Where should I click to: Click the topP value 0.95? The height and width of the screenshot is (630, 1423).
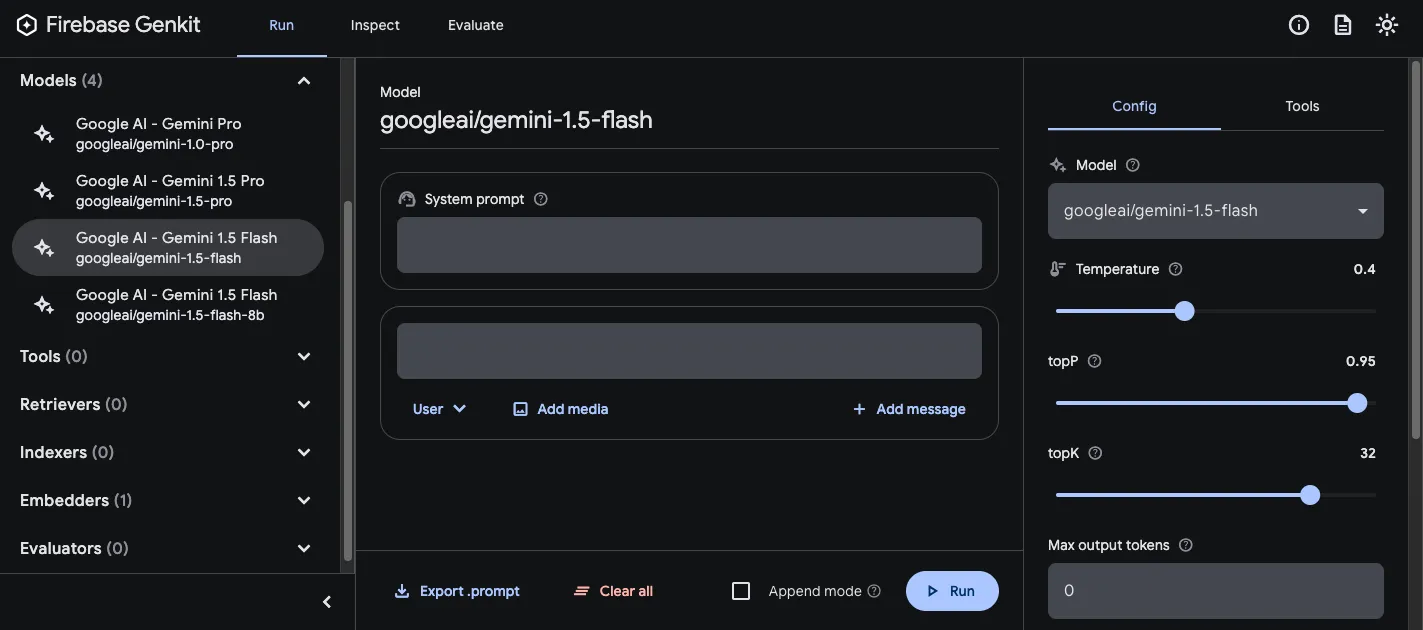[1360, 361]
